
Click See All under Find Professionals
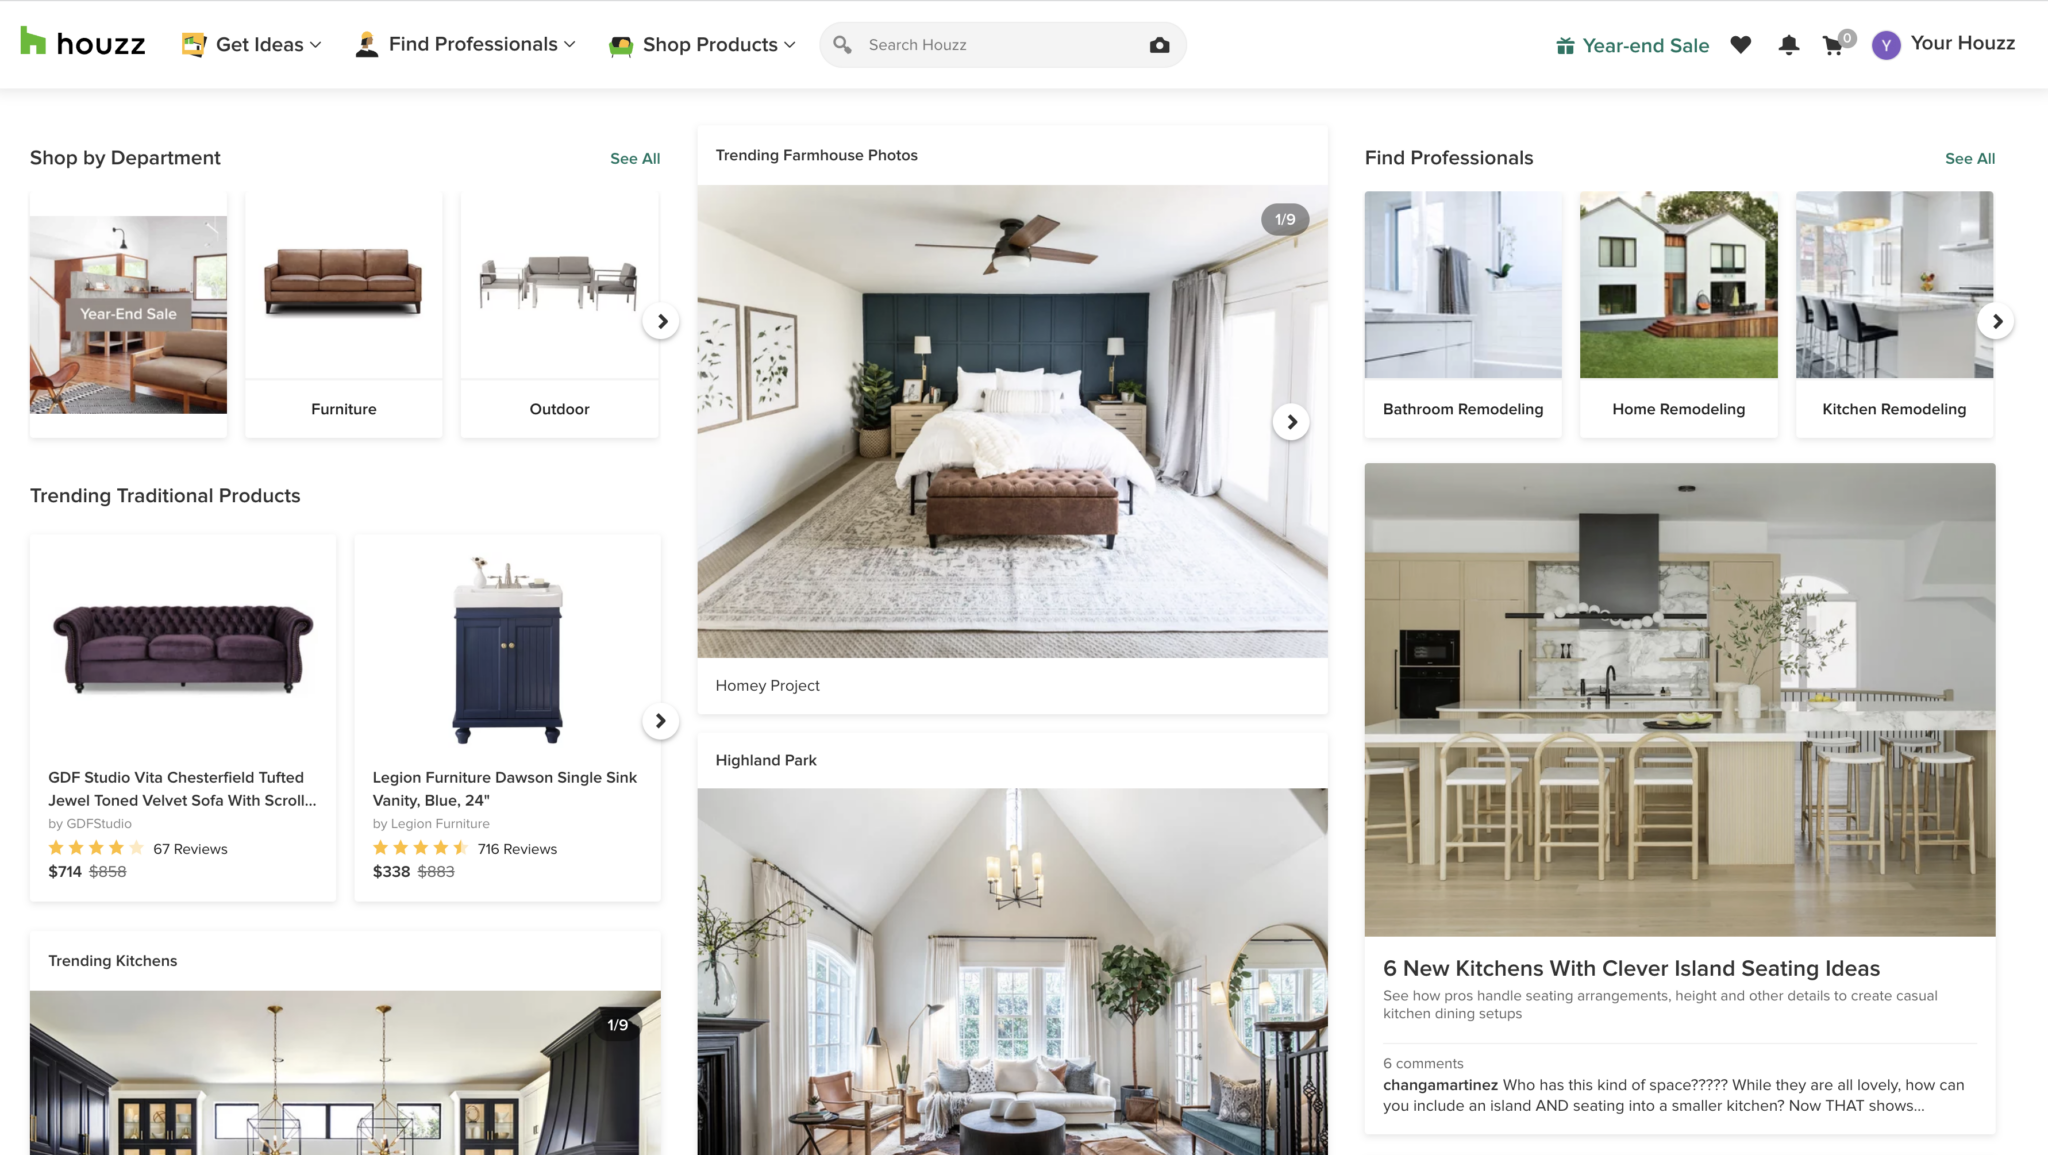[1969, 158]
